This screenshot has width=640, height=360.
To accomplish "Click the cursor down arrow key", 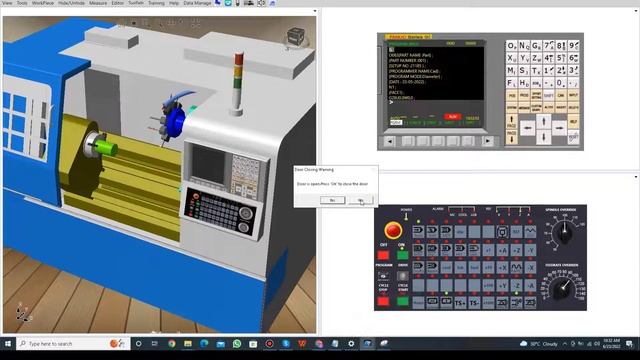I will [544, 138].
